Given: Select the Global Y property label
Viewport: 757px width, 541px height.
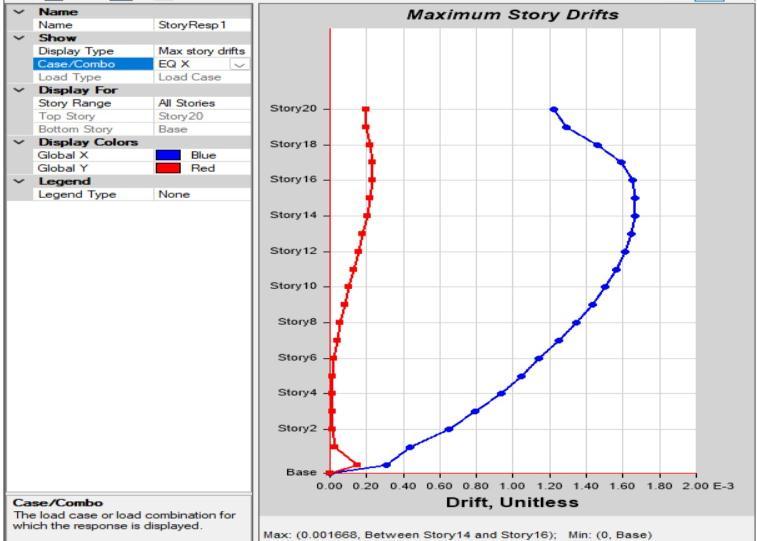Looking at the screenshot, I should point(63,168).
